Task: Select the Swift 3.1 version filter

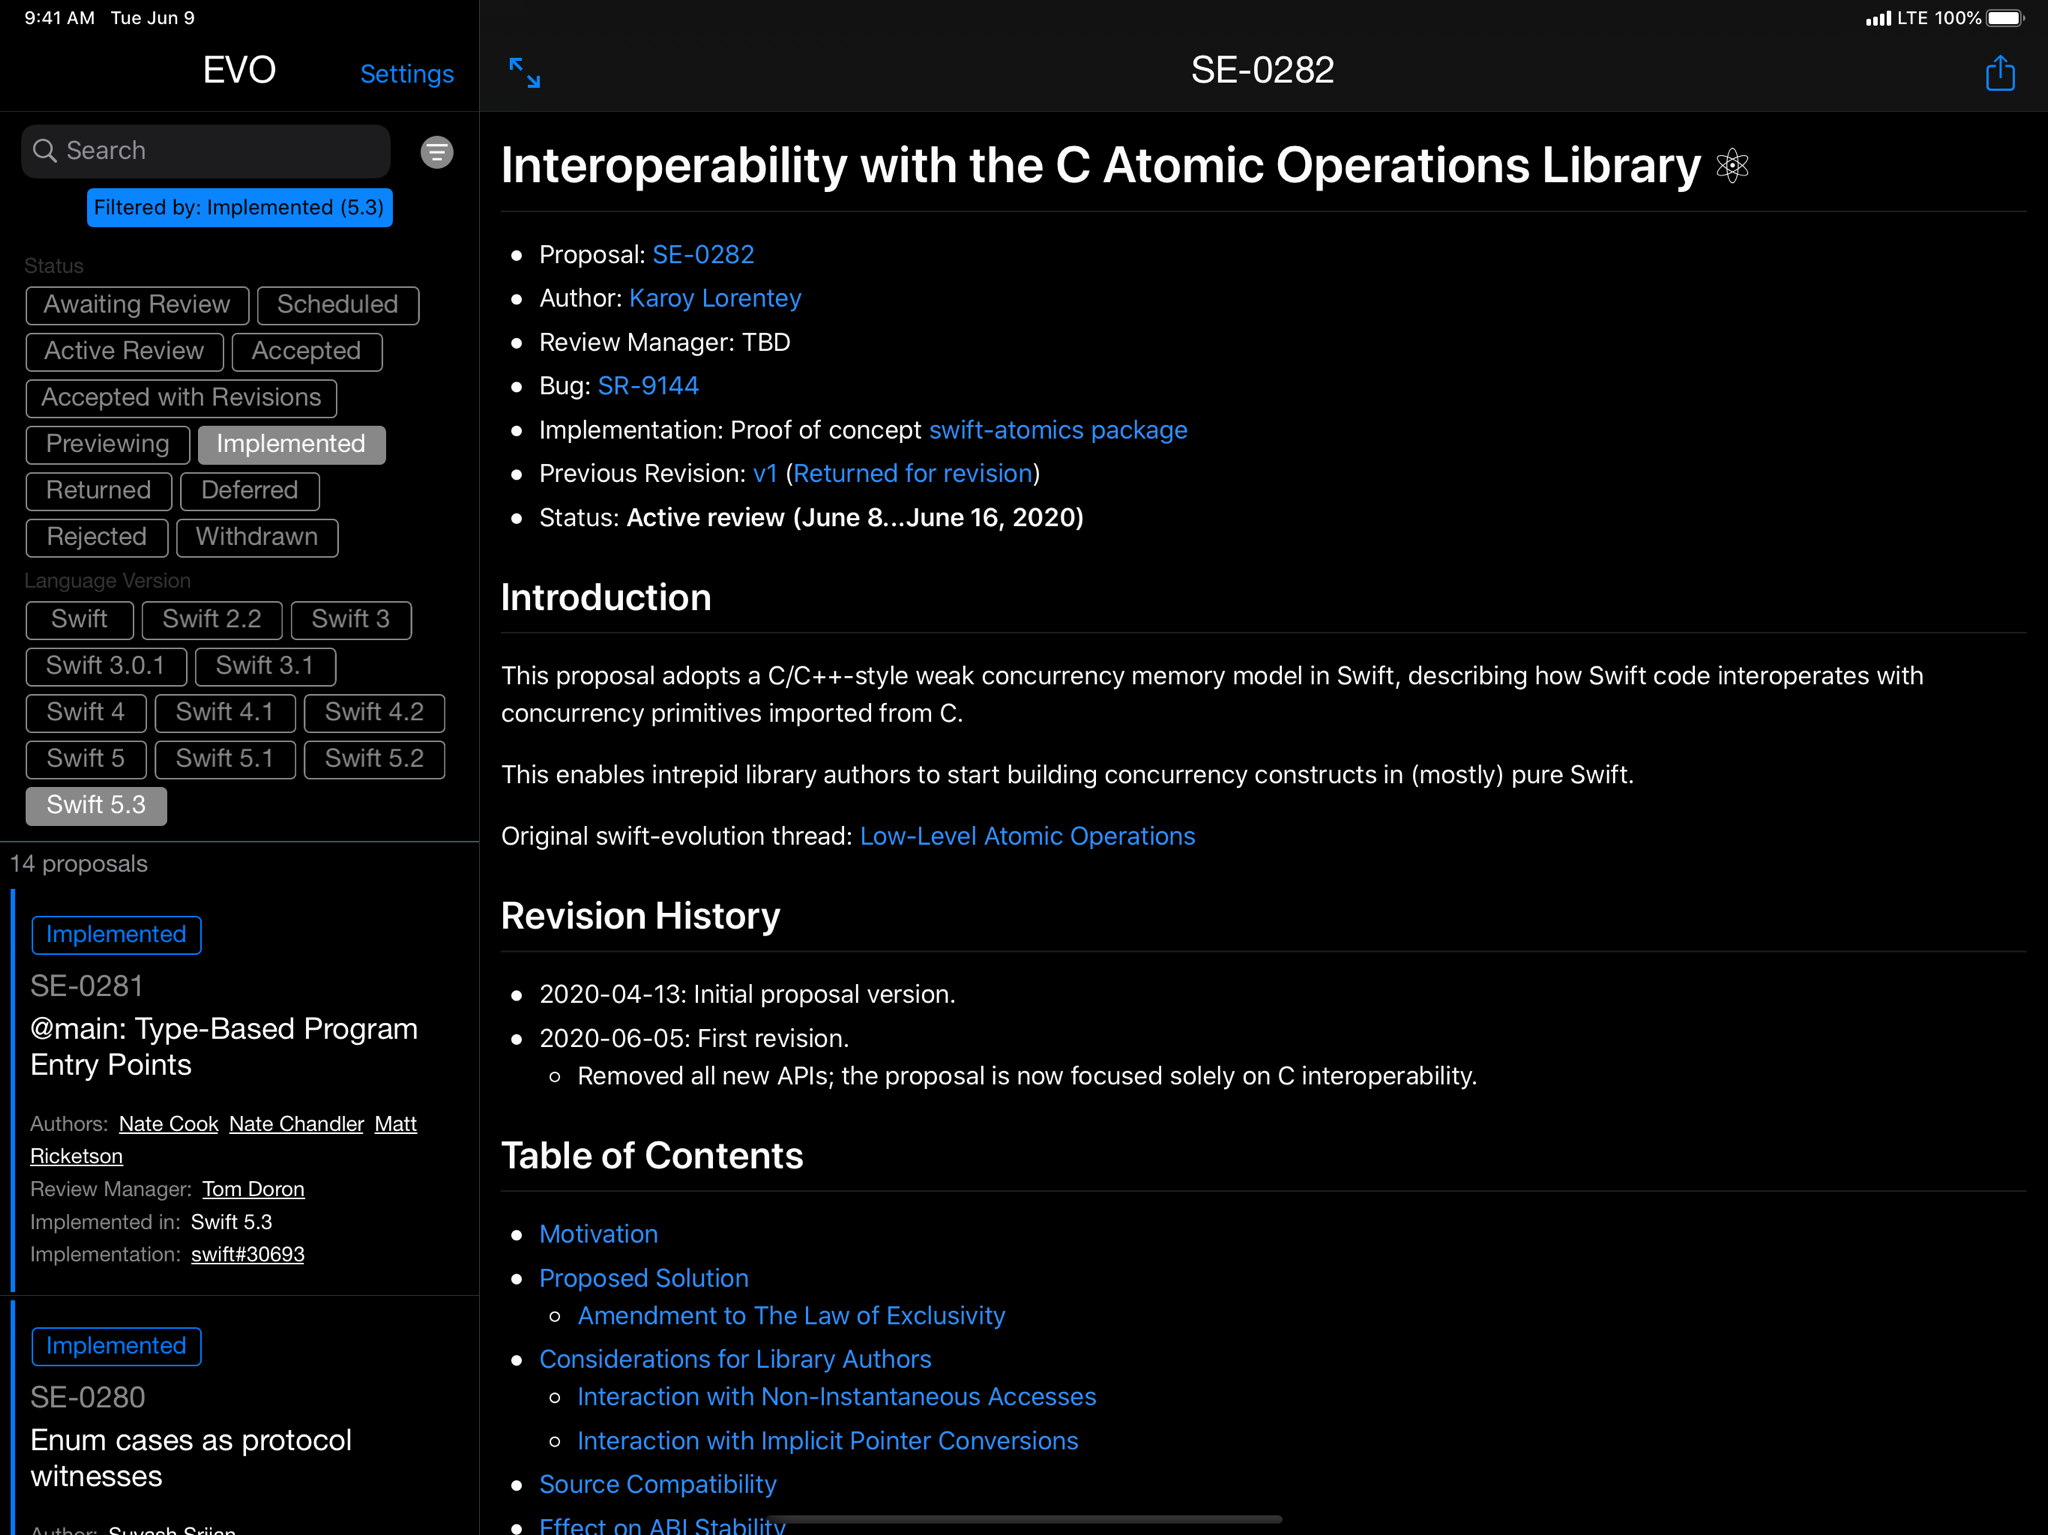Action: (265, 666)
